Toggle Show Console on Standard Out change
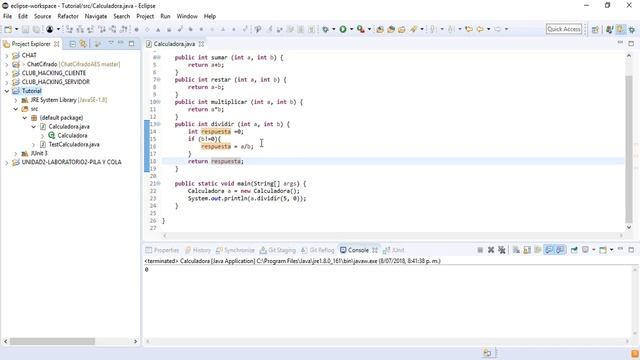 tap(549, 250)
